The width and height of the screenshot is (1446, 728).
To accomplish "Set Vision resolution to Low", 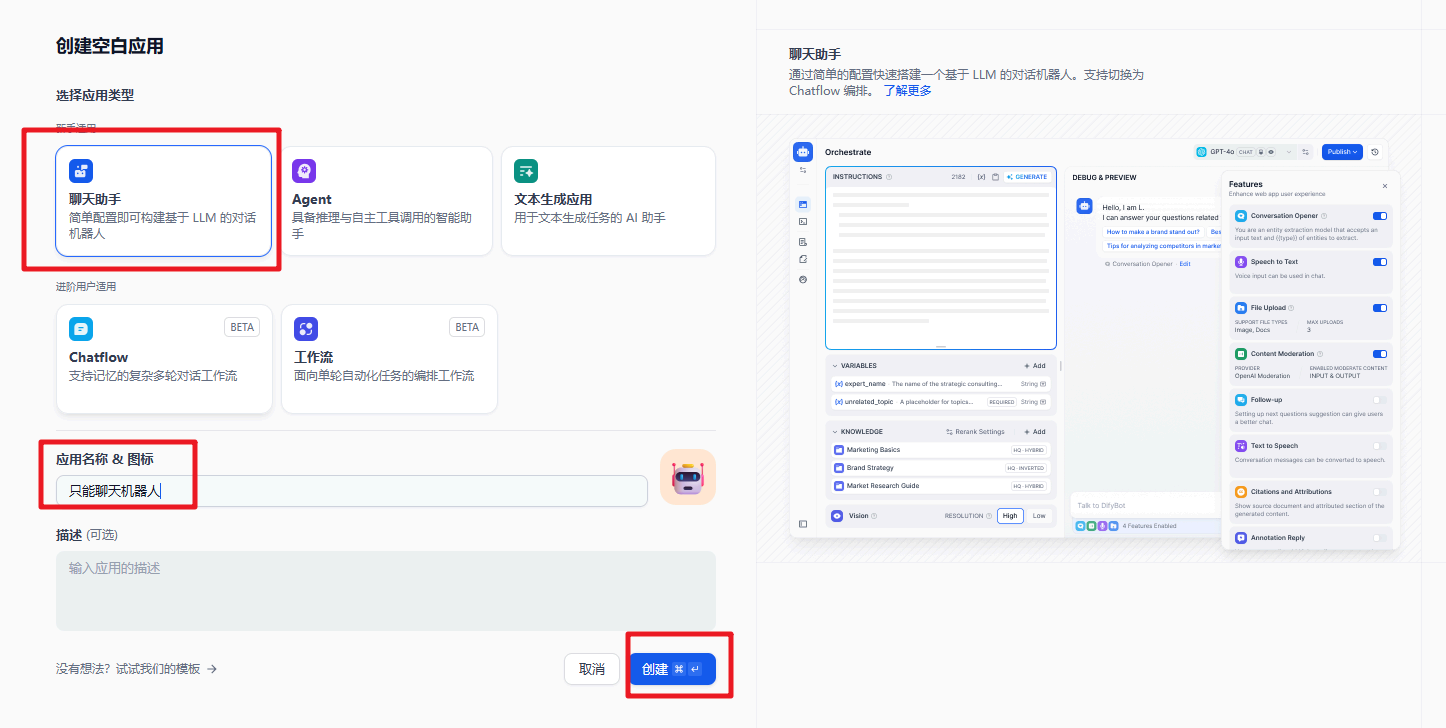I will [x=1039, y=516].
